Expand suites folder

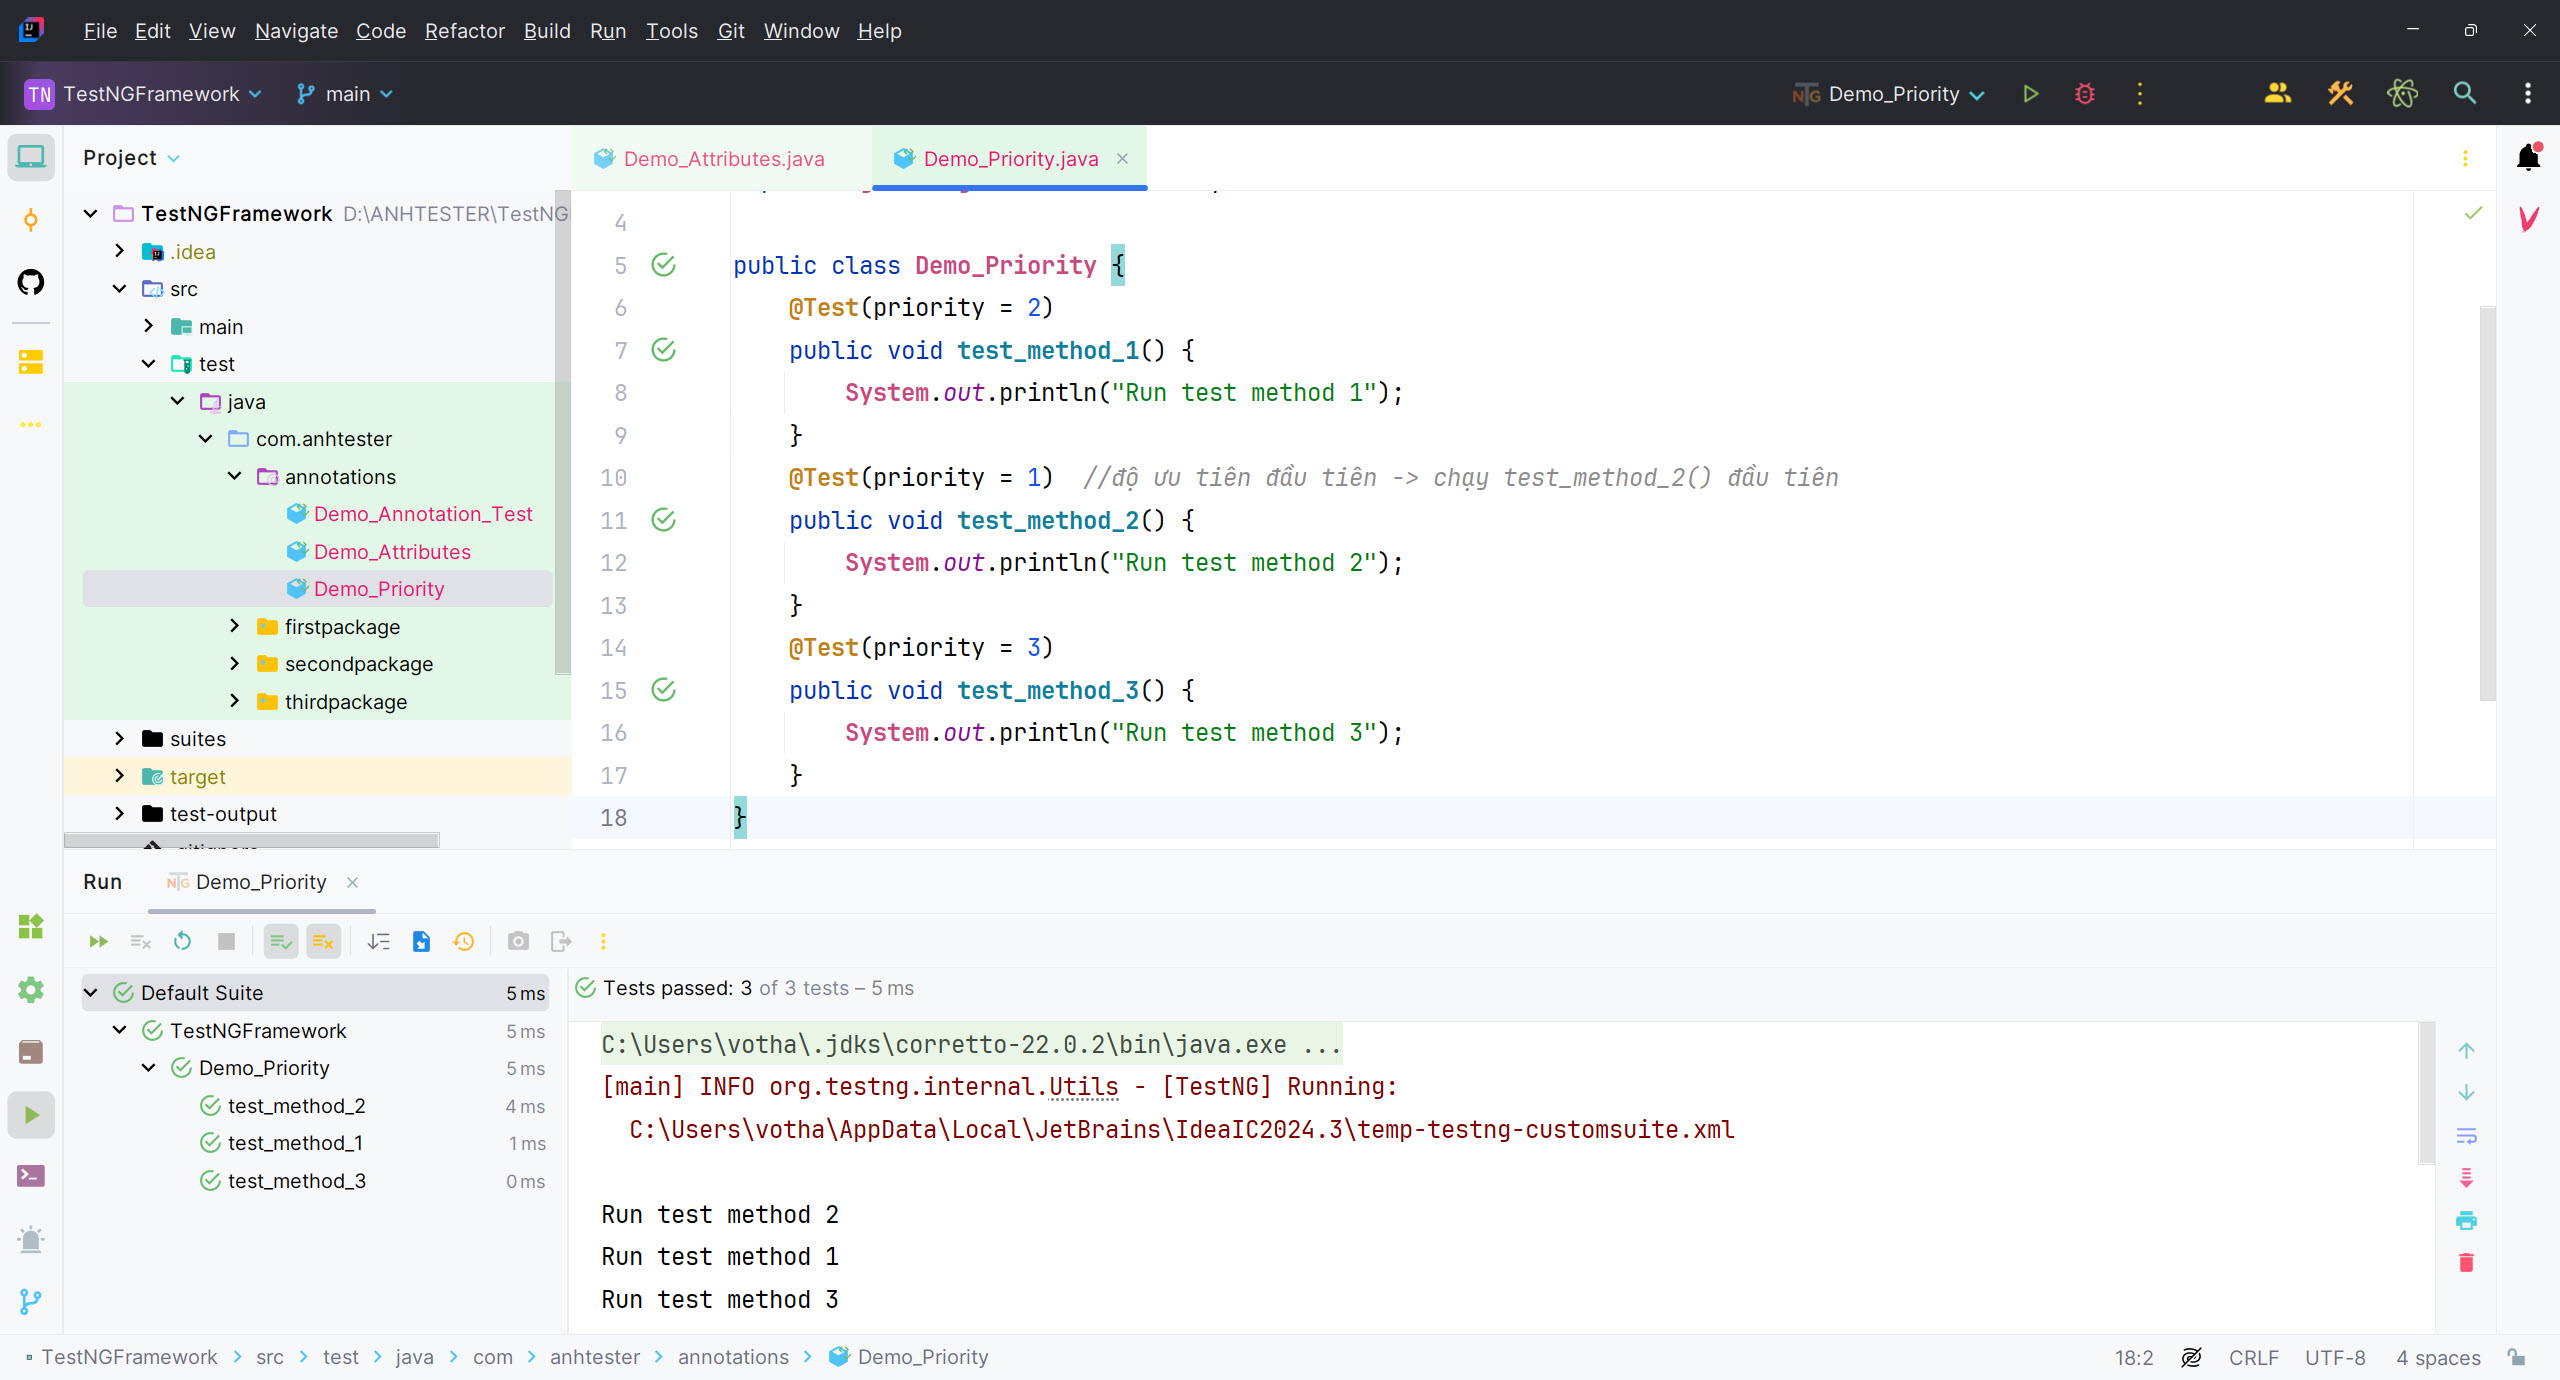coord(119,739)
